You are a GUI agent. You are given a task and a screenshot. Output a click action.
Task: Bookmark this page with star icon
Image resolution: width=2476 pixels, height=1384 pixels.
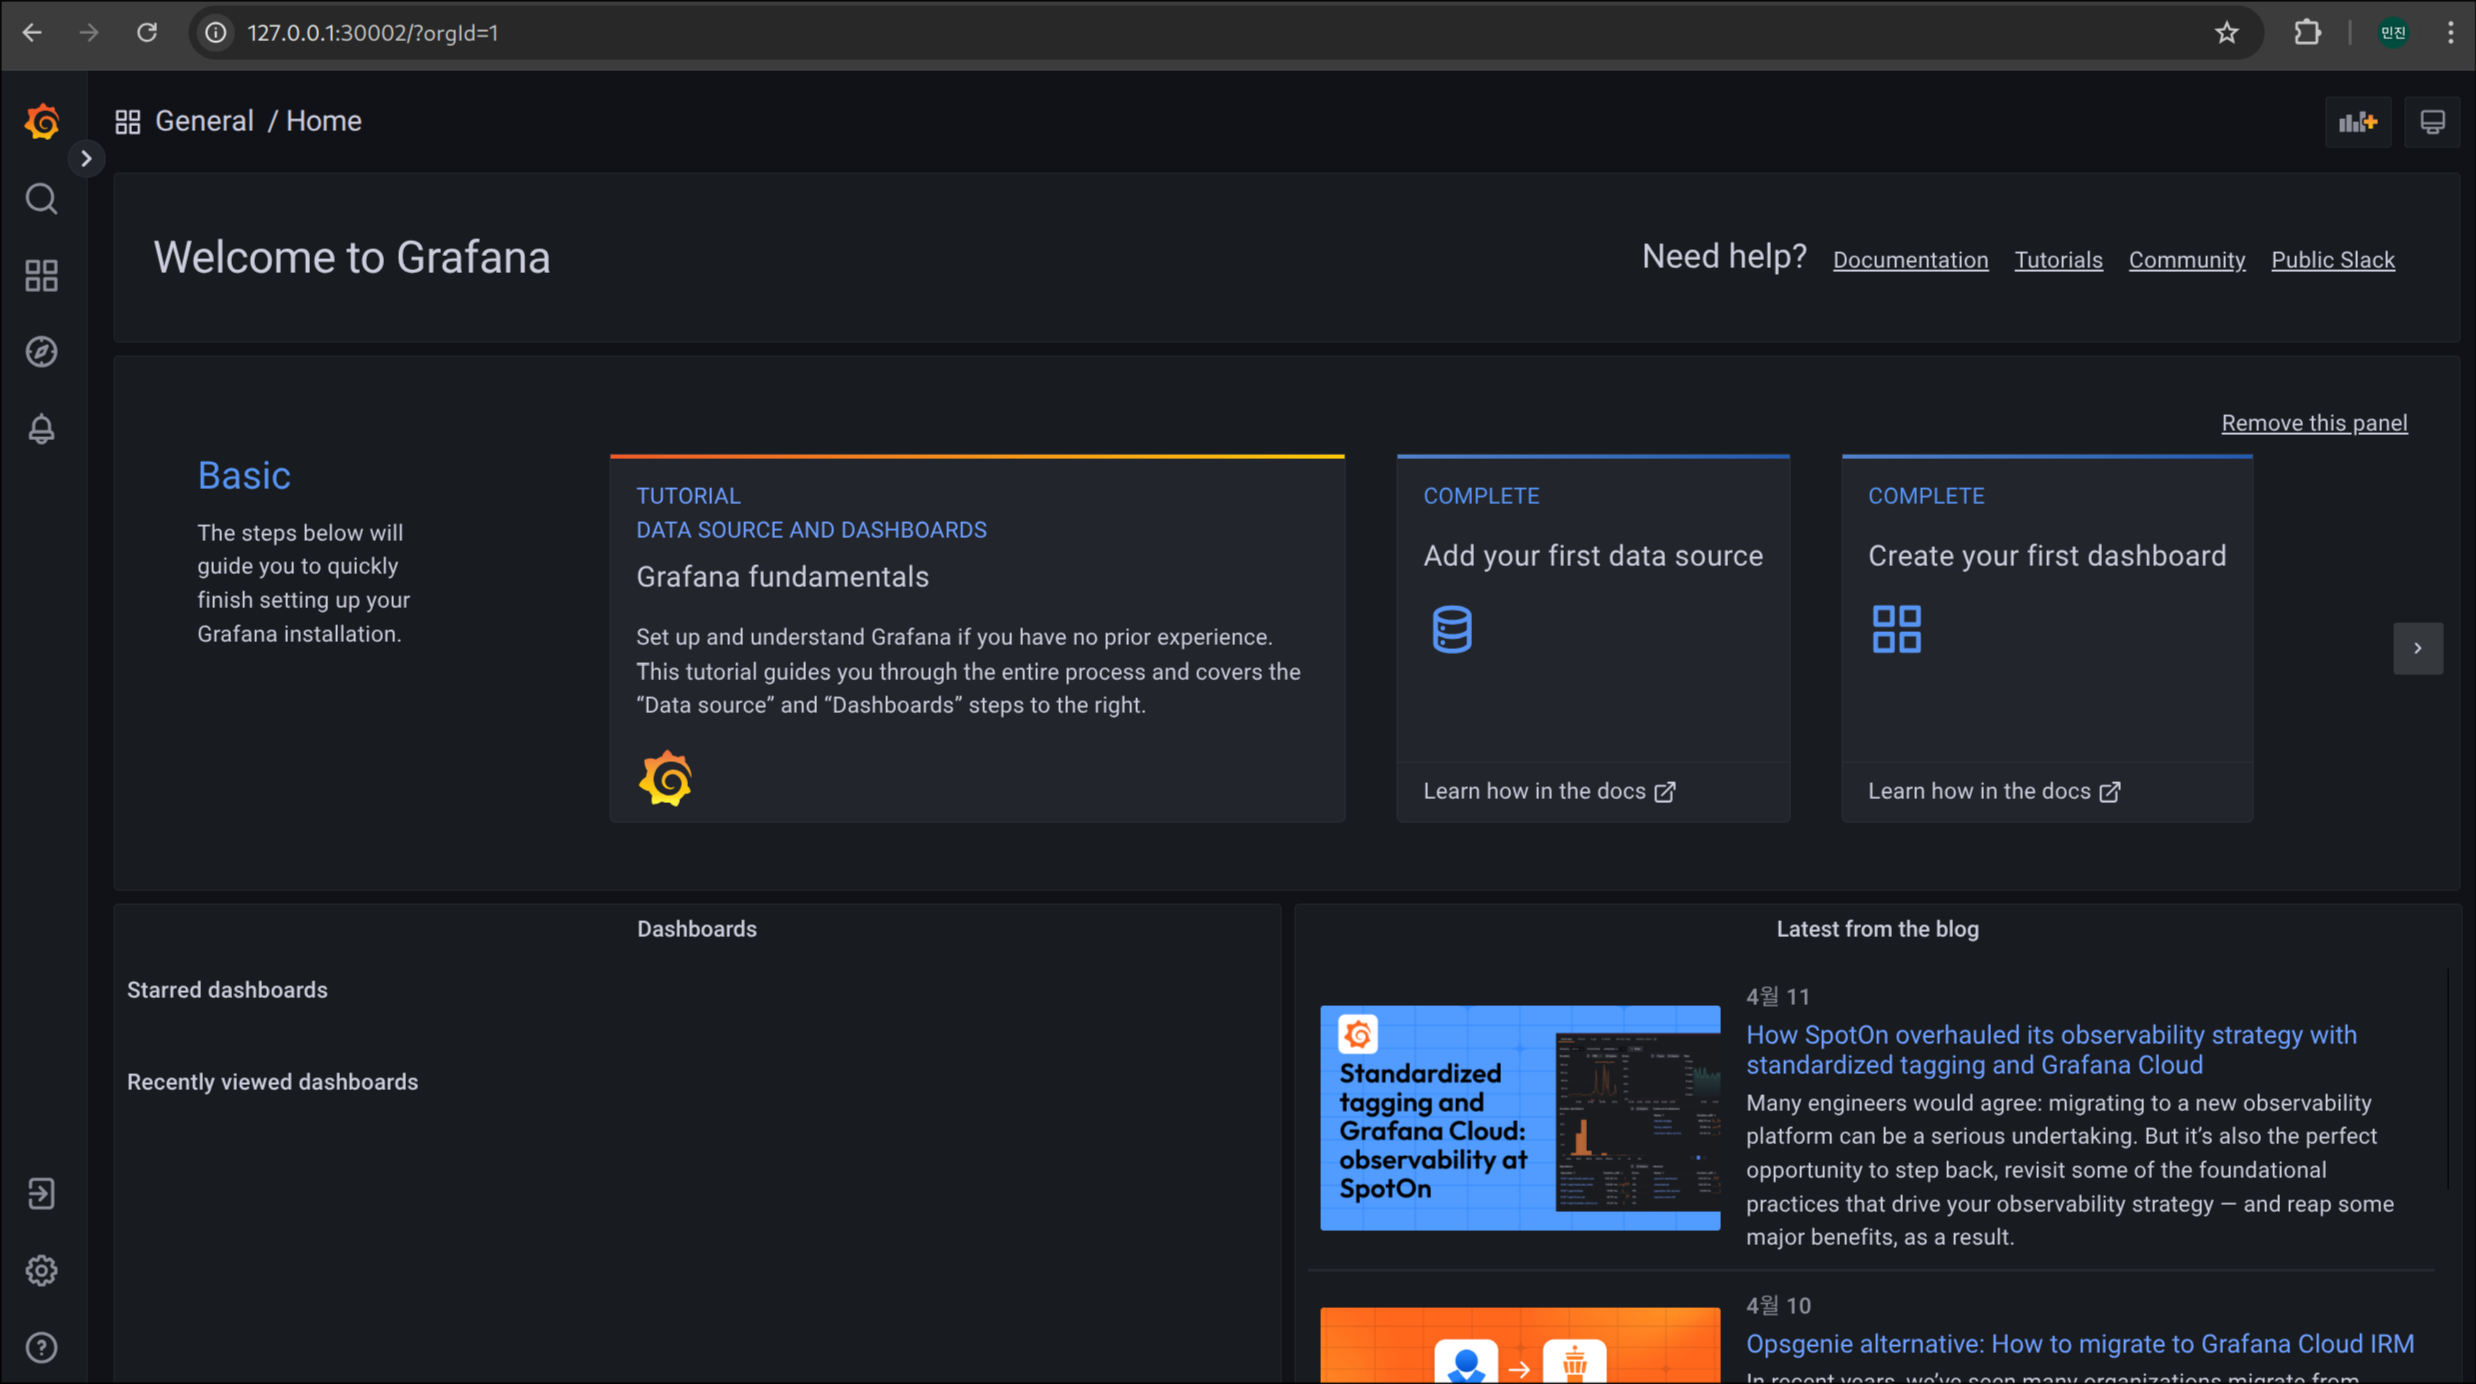click(2226, 33)
